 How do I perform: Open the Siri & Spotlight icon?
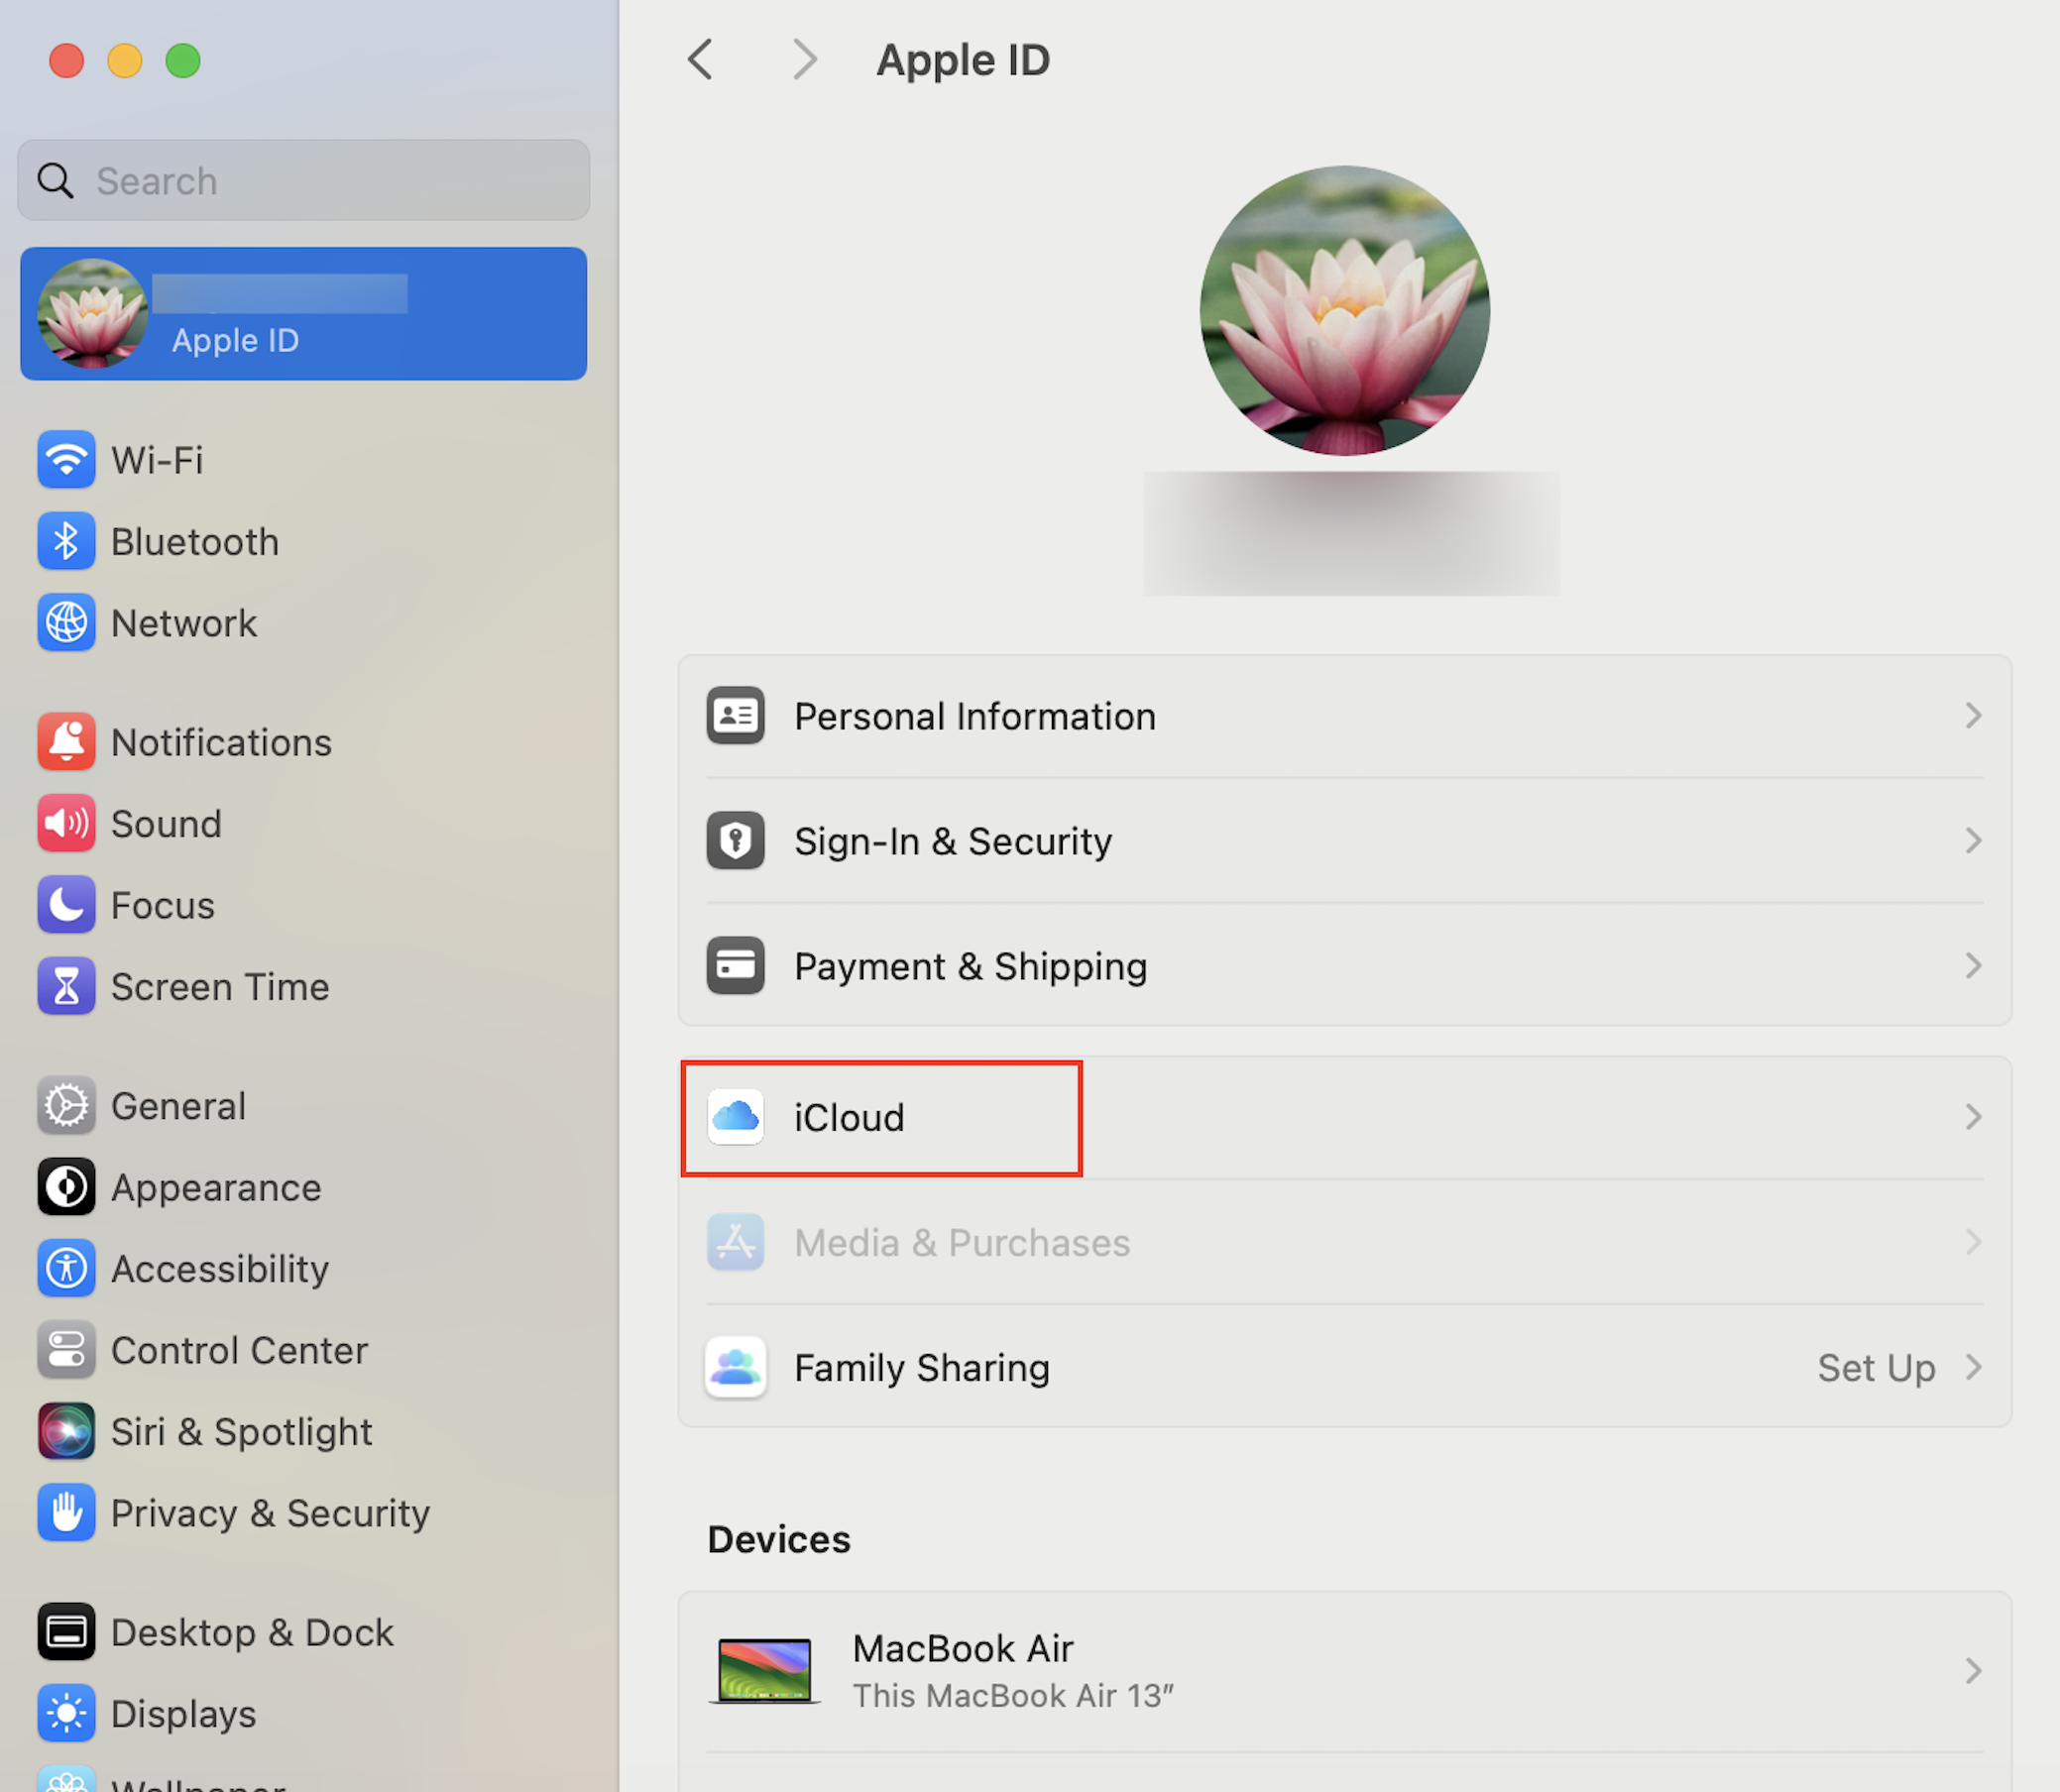click(x=66, y=1432)
